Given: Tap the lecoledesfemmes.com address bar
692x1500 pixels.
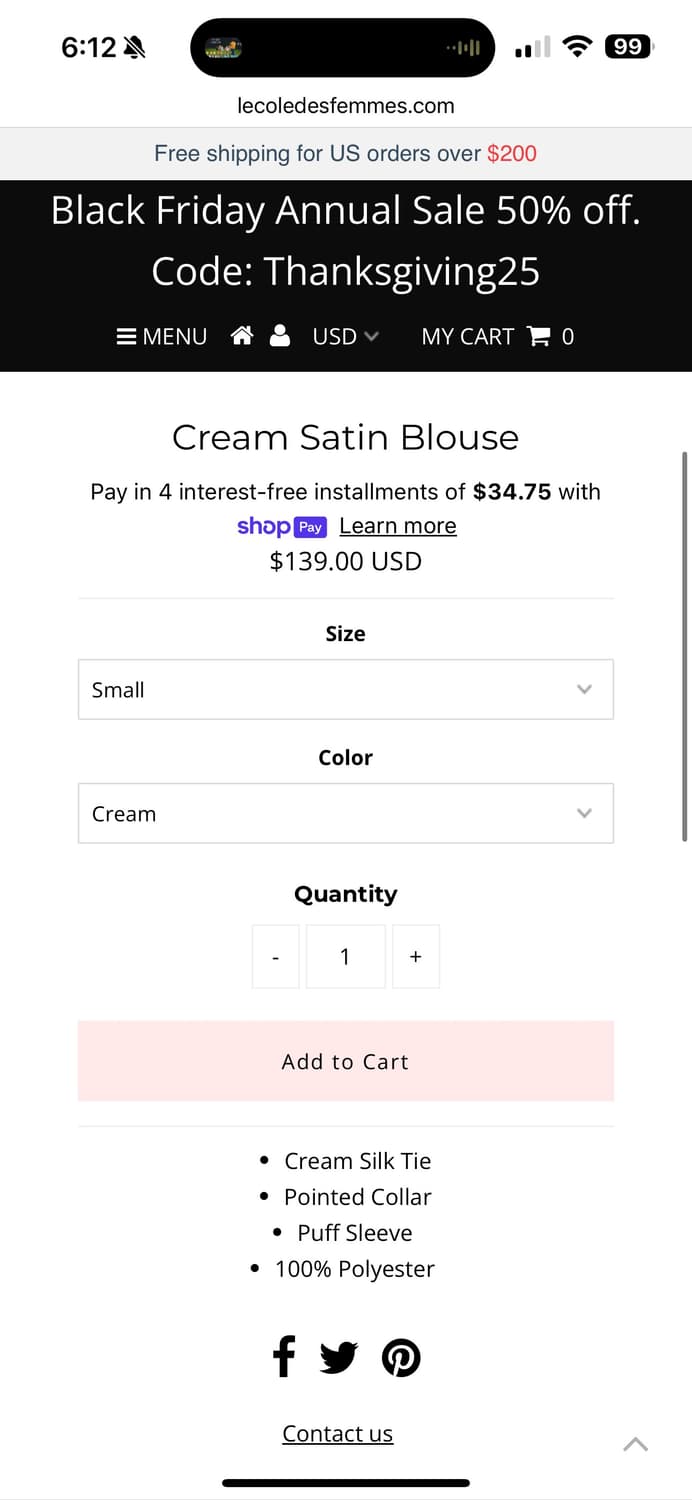Looking at the screenshot, I should coord(345,106).
